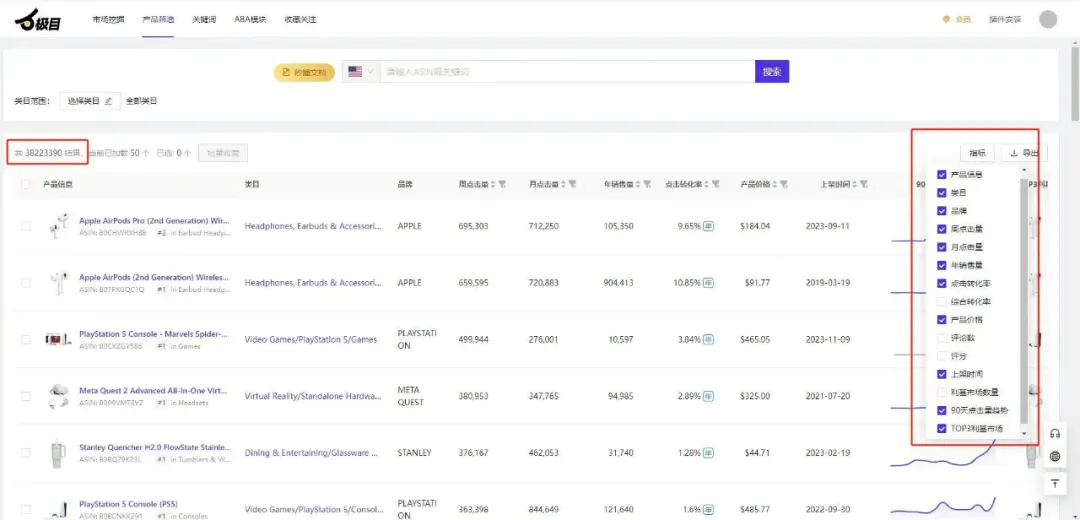Viewport: 1080px width, 520px height.
Task: Open Apple AirPods Pro (2nd Generation) product link
Action: click(x=154, y=220)
